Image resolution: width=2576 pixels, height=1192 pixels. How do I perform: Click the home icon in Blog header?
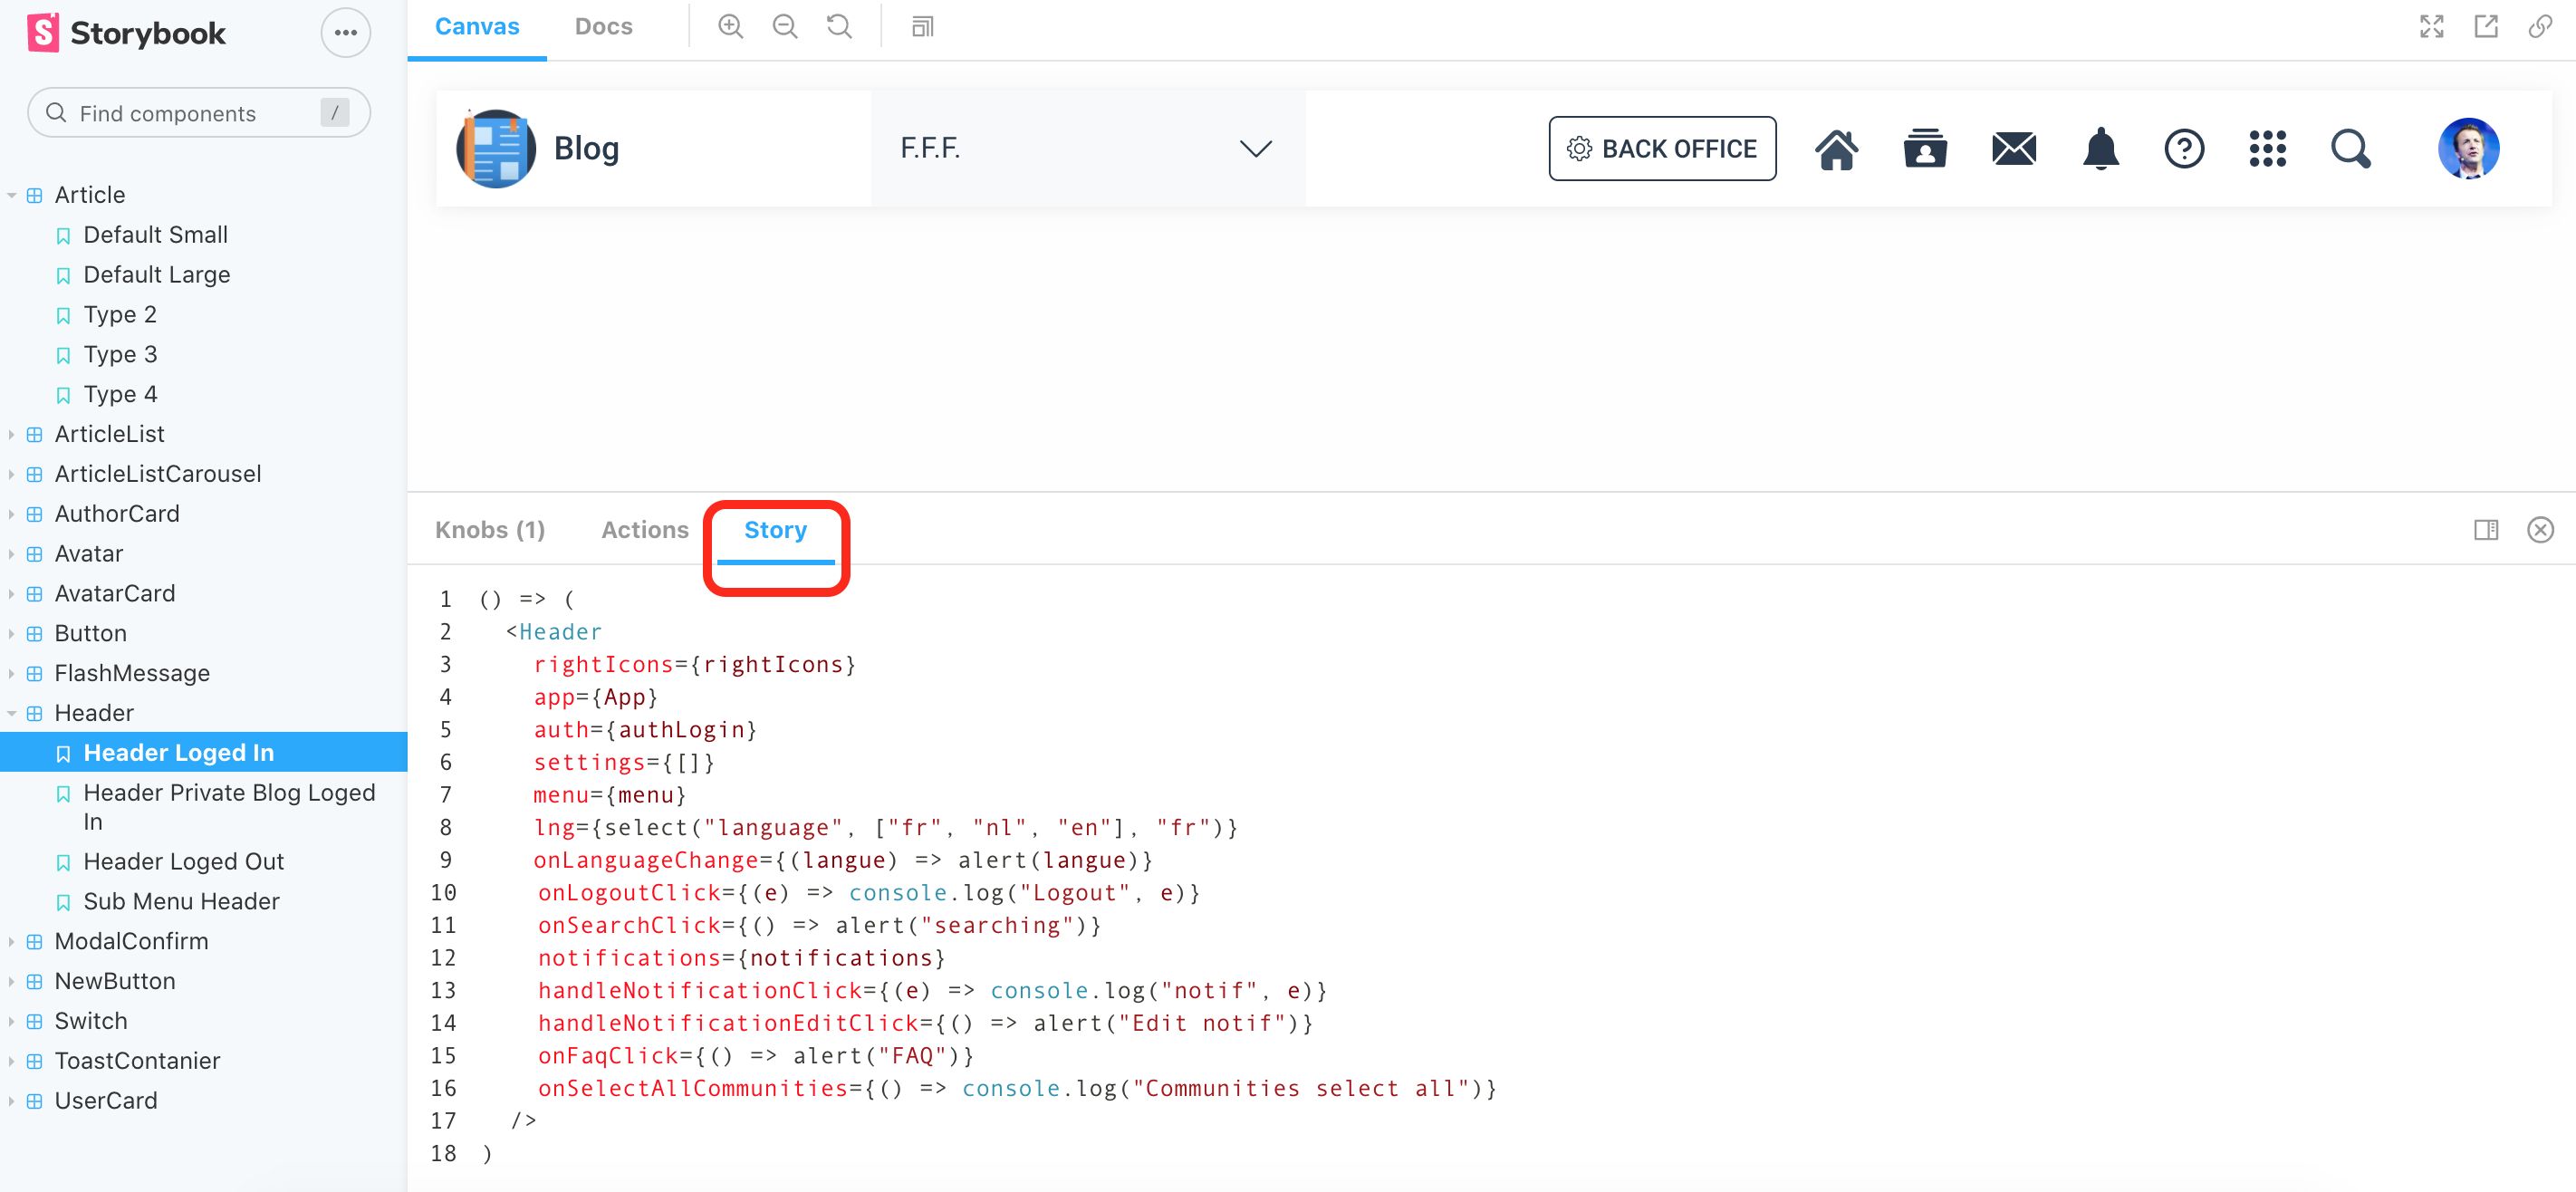pos(1836,149)
